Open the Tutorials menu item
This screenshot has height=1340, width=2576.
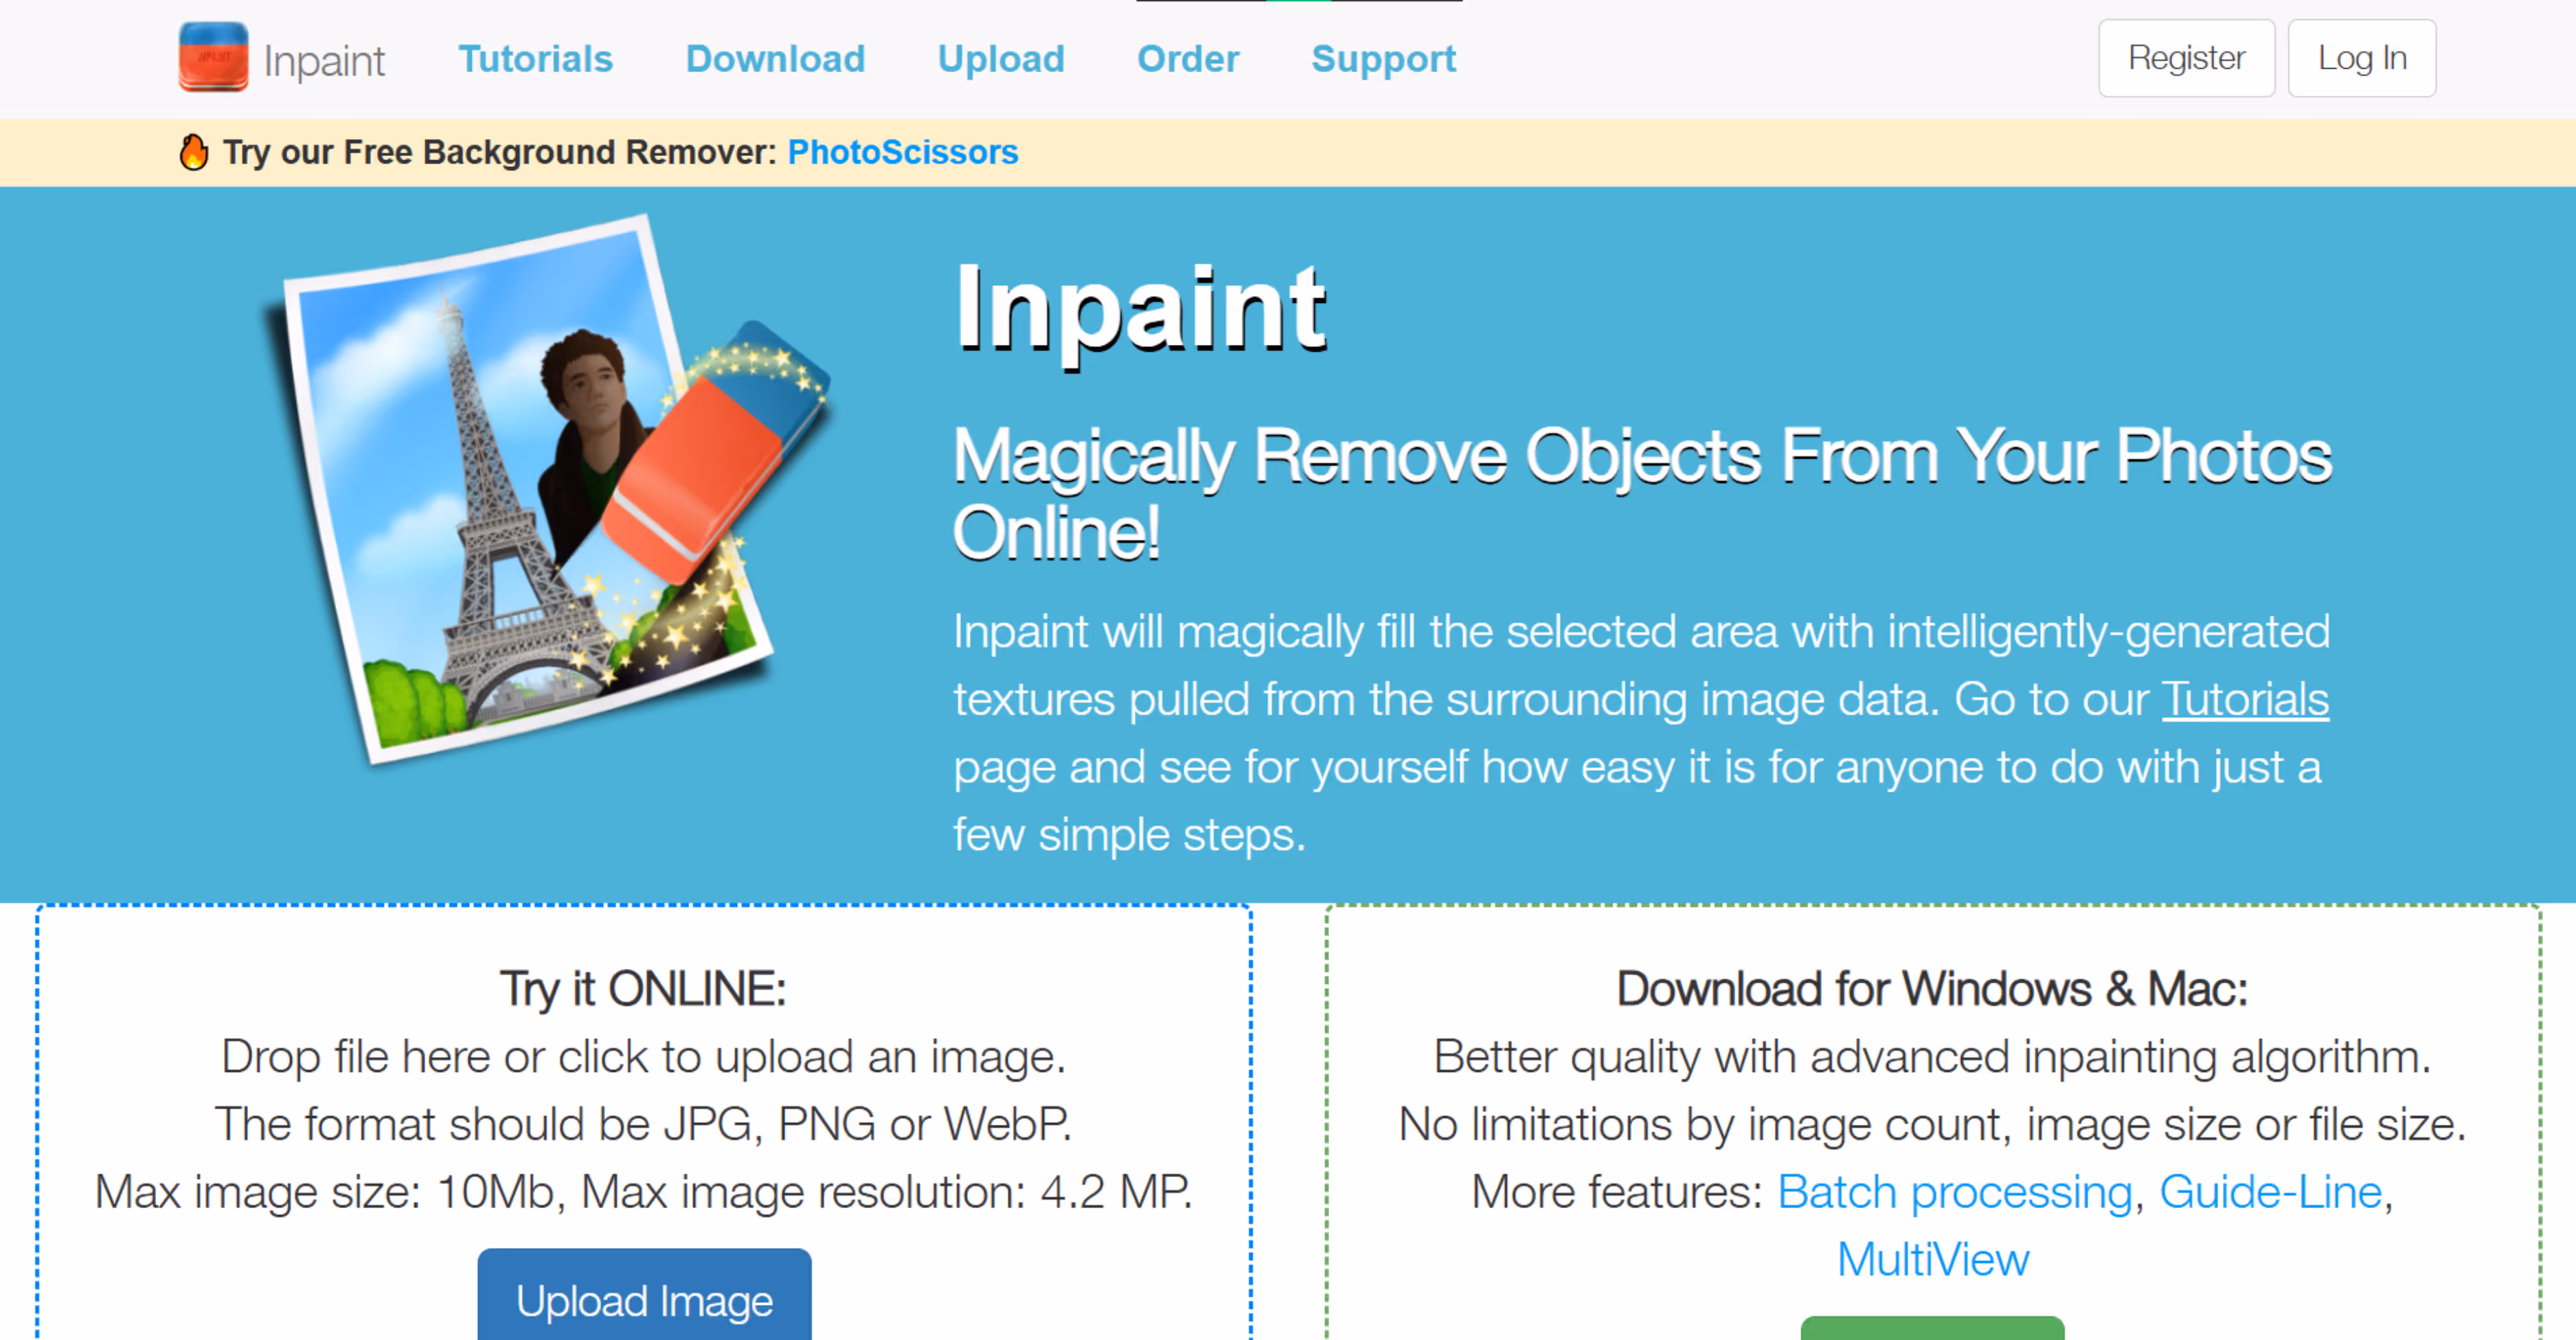535,59
